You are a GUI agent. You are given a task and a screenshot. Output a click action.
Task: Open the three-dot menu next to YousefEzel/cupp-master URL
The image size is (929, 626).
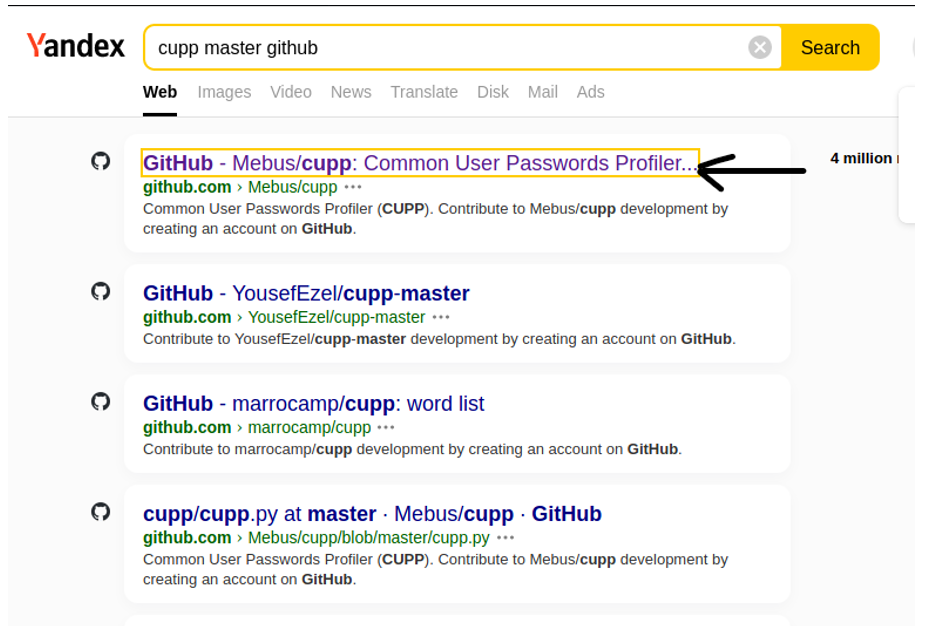(x=441, y=317)
